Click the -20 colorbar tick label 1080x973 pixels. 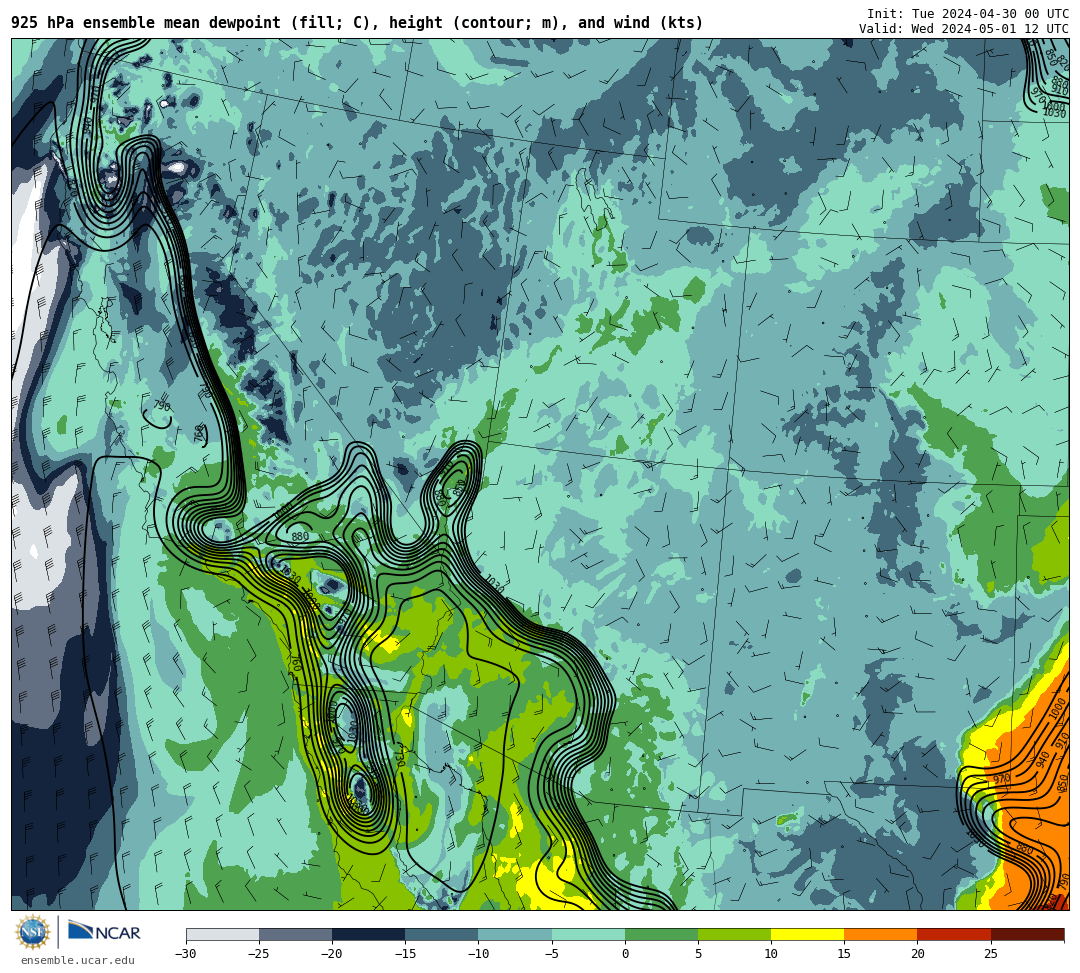332,954
